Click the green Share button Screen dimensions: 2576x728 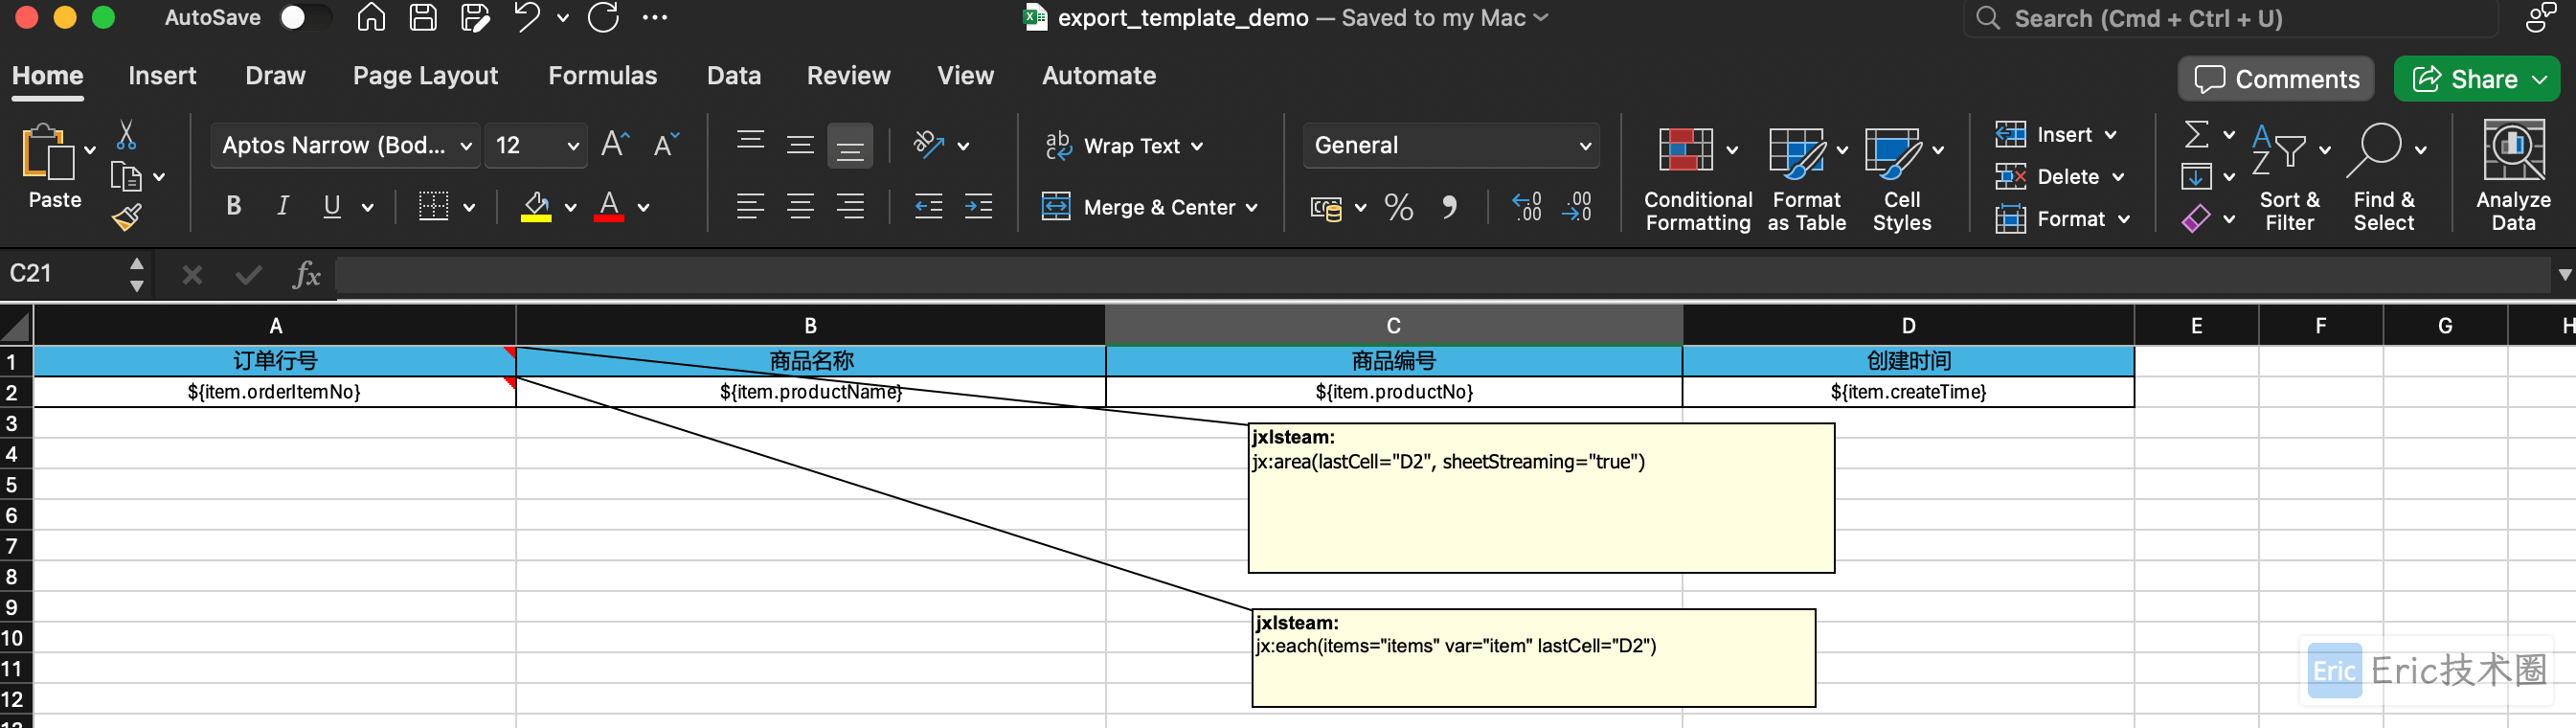[2476, 79]
